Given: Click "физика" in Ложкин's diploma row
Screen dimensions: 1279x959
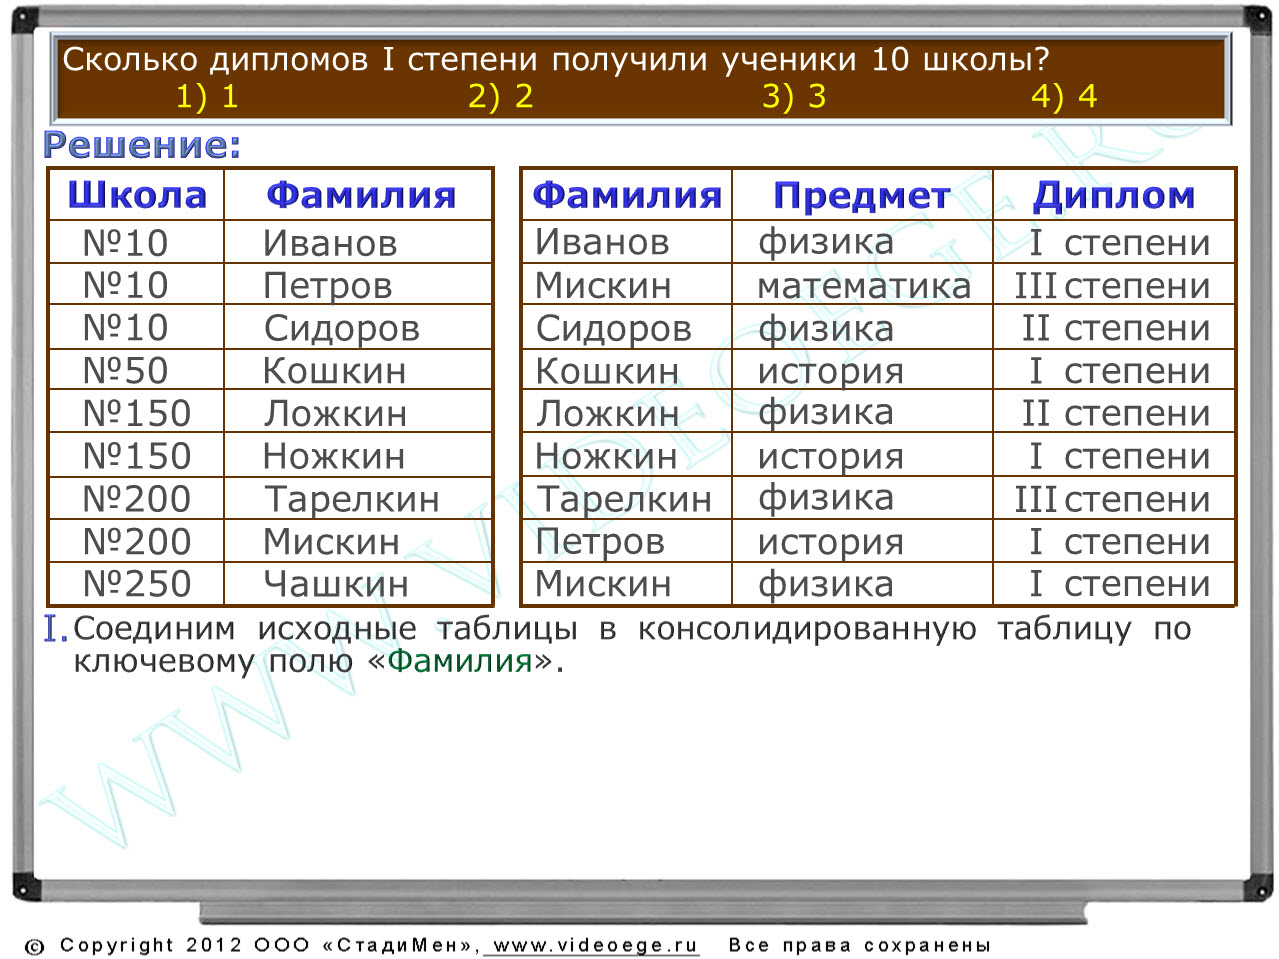Looking at the screenshot, I should pyautogui.click(x=826, y=414).
